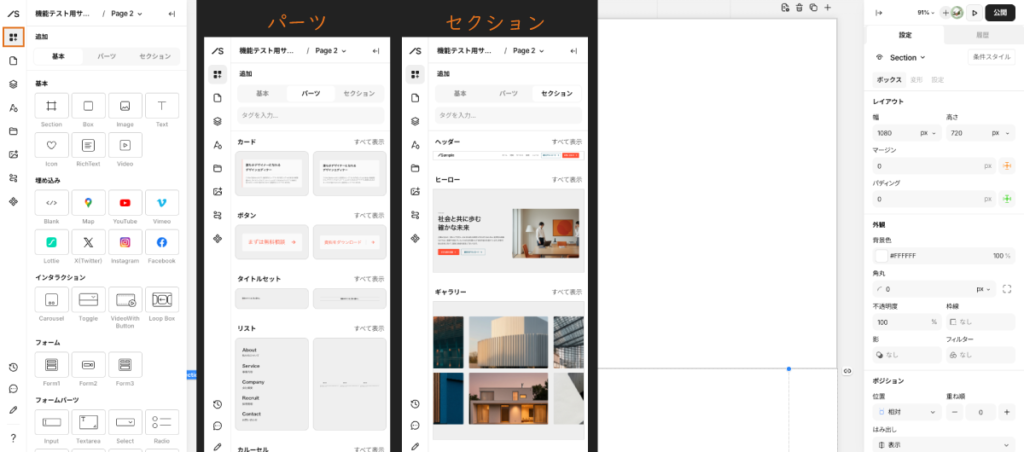The image size is (1024, 452).
Task: Add a Text element
Action: pos(162,106)
